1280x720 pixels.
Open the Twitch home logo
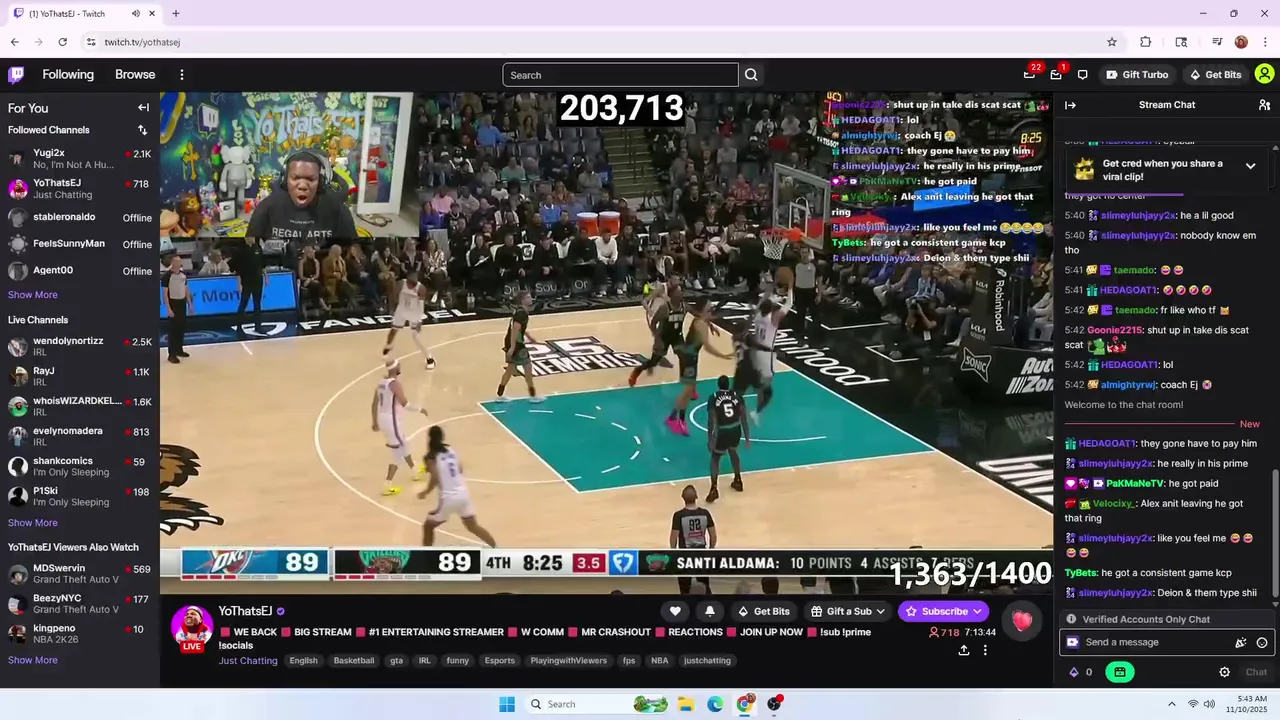point(16,75)
